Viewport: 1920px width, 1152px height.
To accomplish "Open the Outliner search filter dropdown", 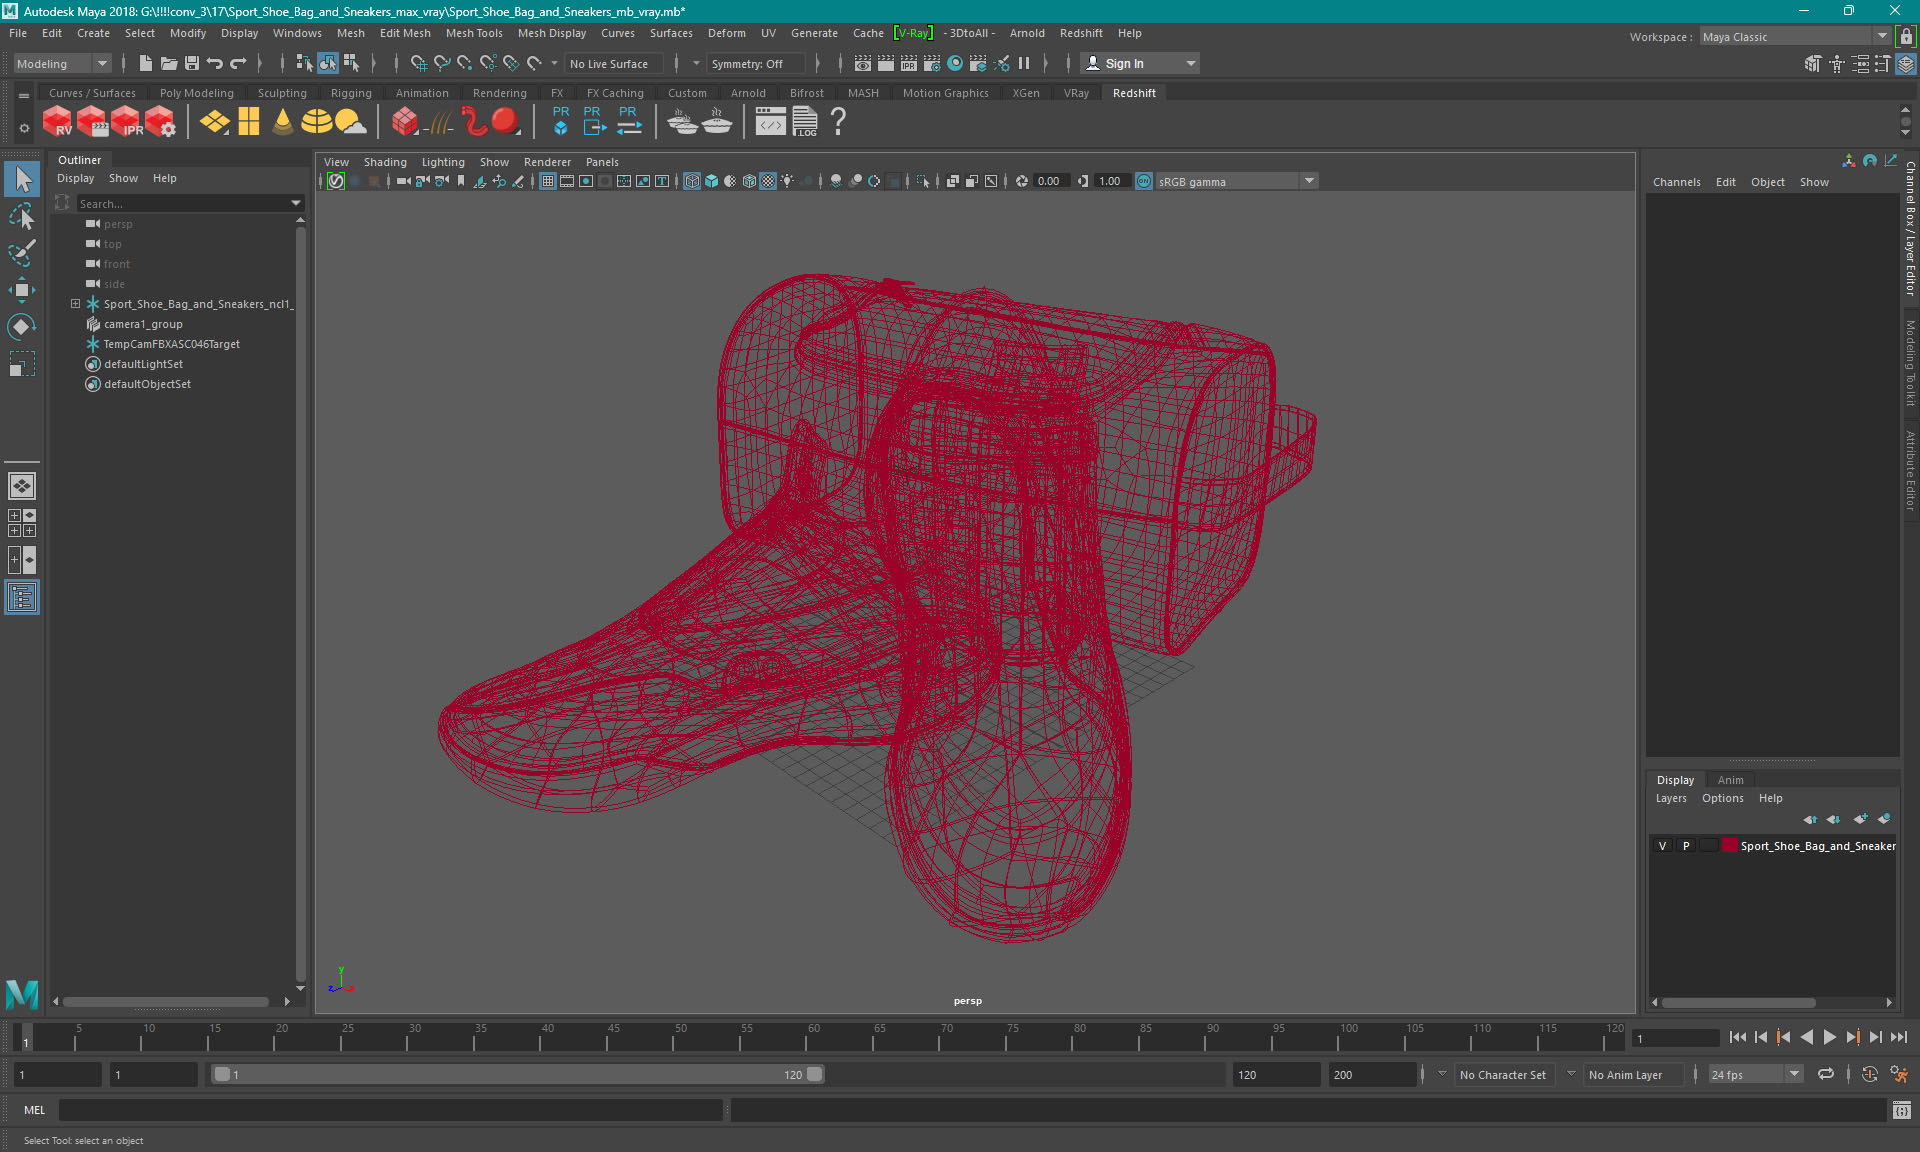I will 296,203.
